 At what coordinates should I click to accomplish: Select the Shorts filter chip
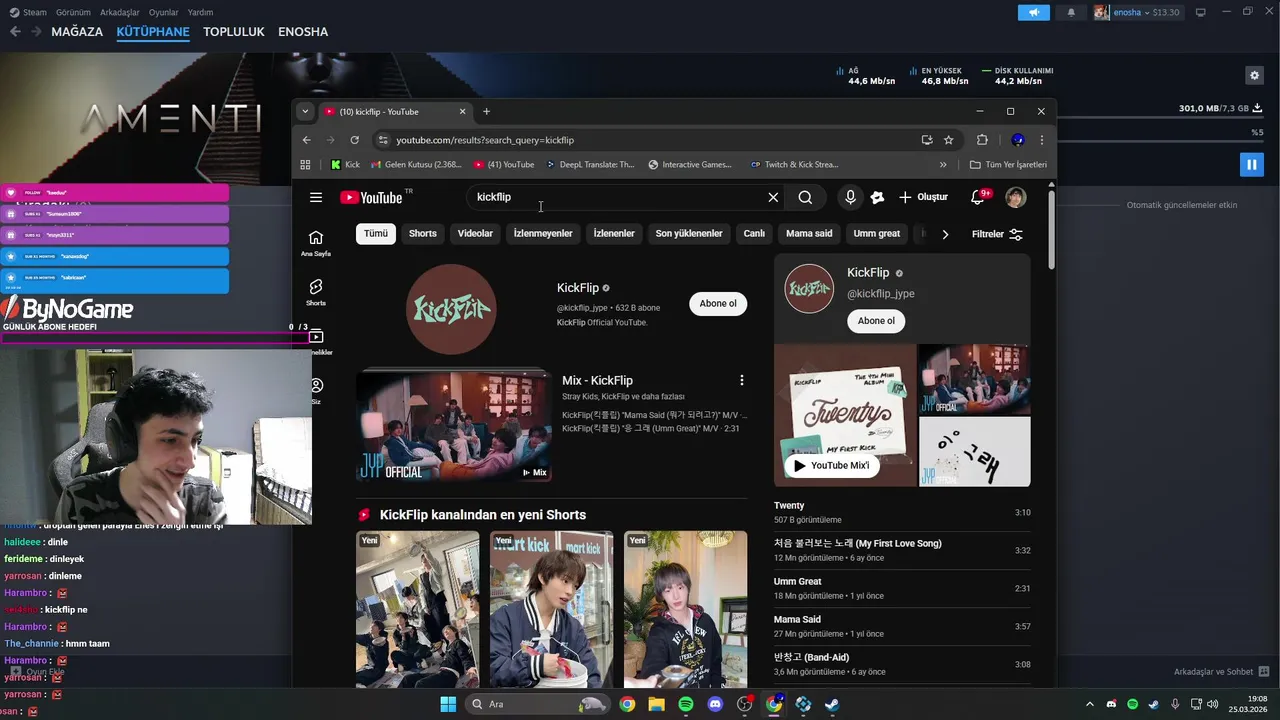423,234
